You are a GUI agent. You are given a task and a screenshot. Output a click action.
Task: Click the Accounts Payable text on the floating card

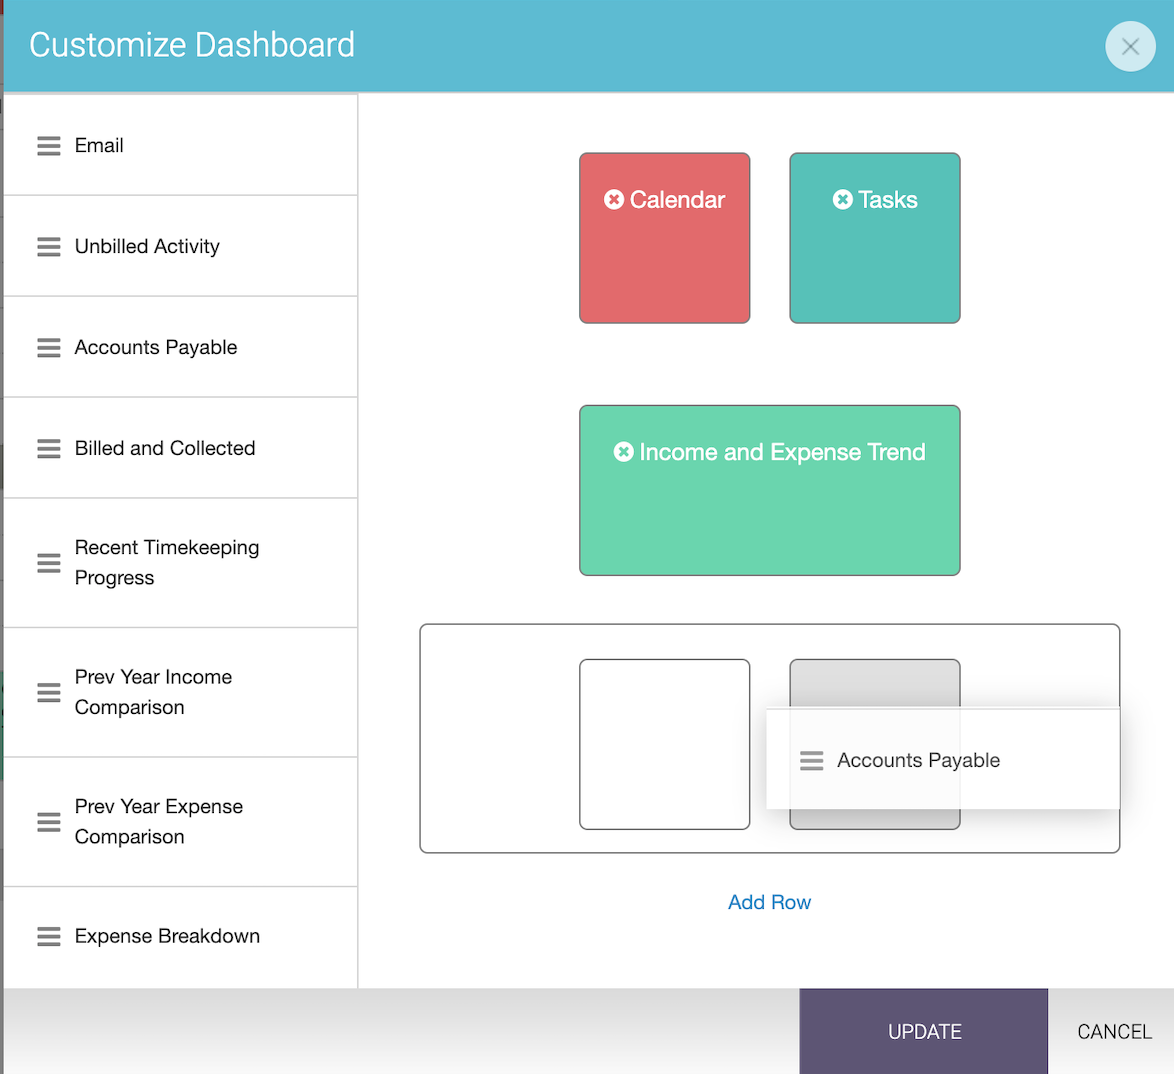(919, 760)
